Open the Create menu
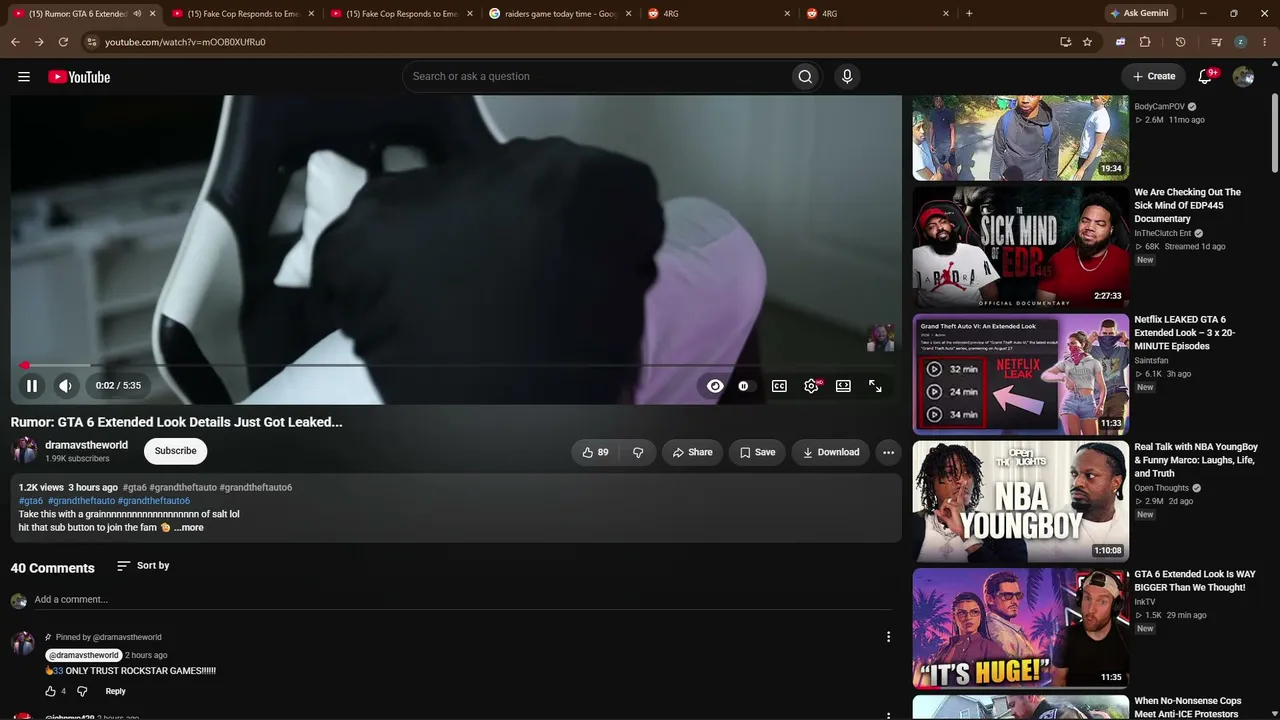The height and width of the screenshot is (720, 1280). tap(1154, 77)
